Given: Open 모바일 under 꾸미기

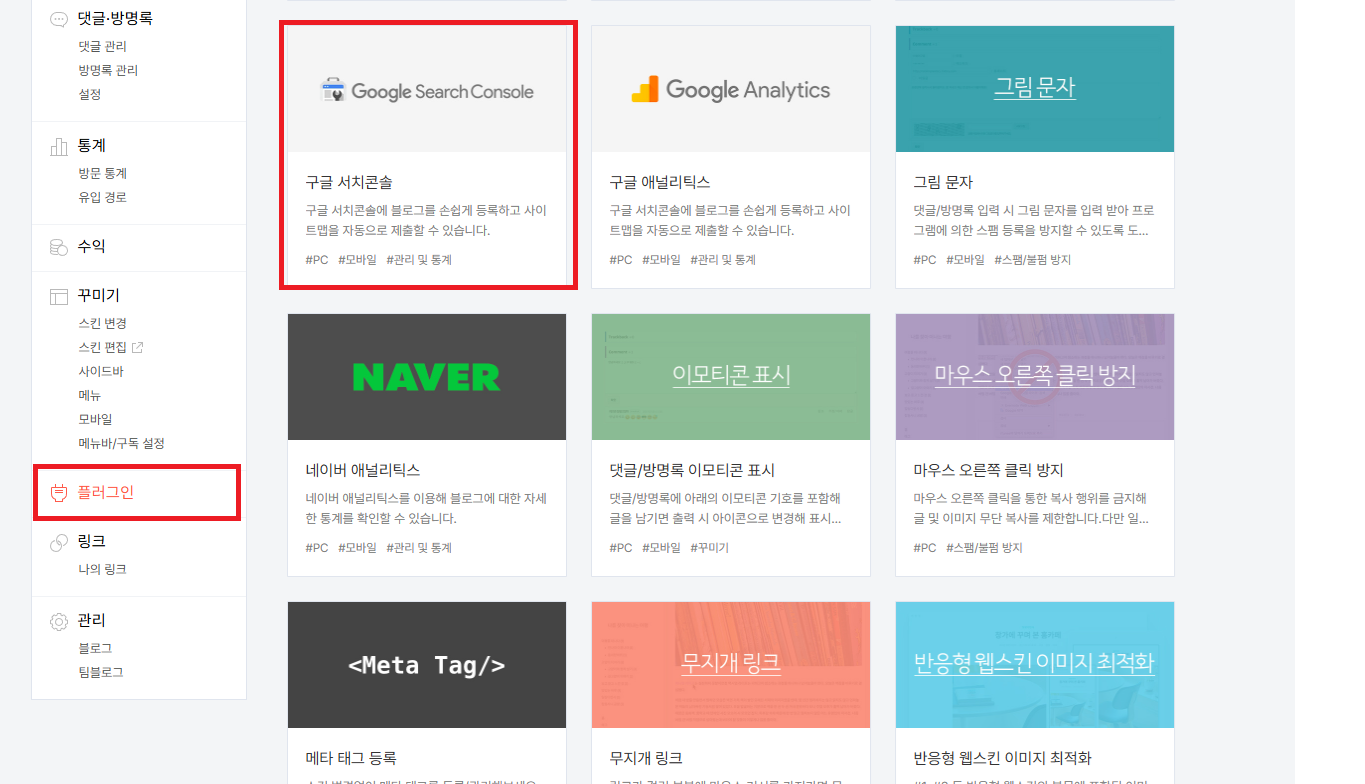Looking at the screenshot, I should click(x=96, y=419).
